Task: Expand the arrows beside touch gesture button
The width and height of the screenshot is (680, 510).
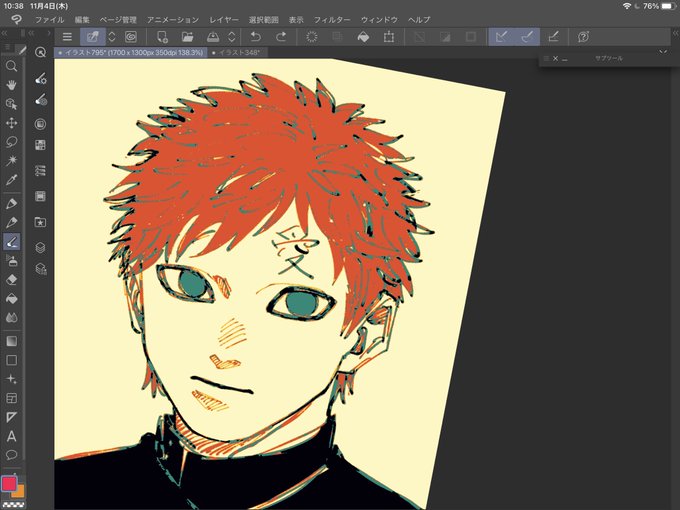Action: pyautogui.click(x=112, y=37)
